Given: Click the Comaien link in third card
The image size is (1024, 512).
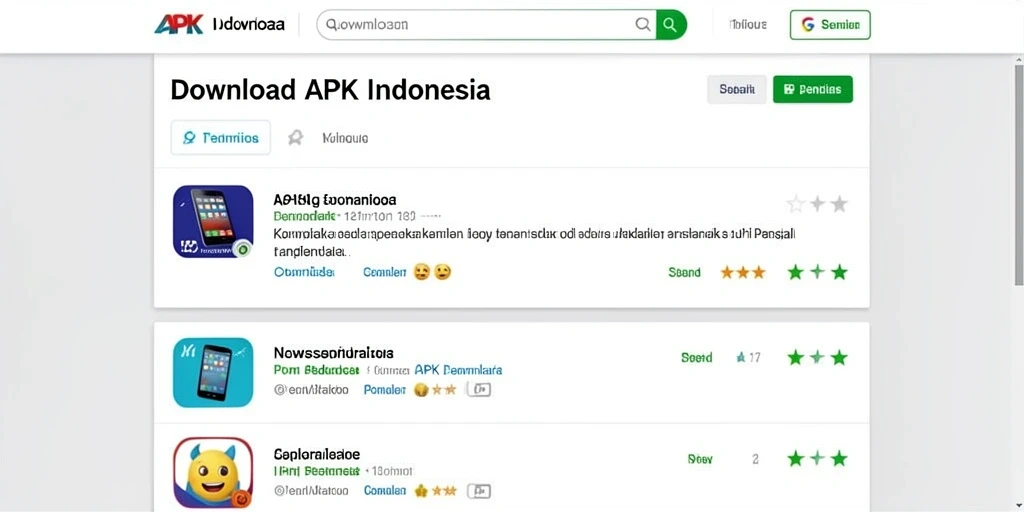Looking at the screenshot, I should coord(385,490).
